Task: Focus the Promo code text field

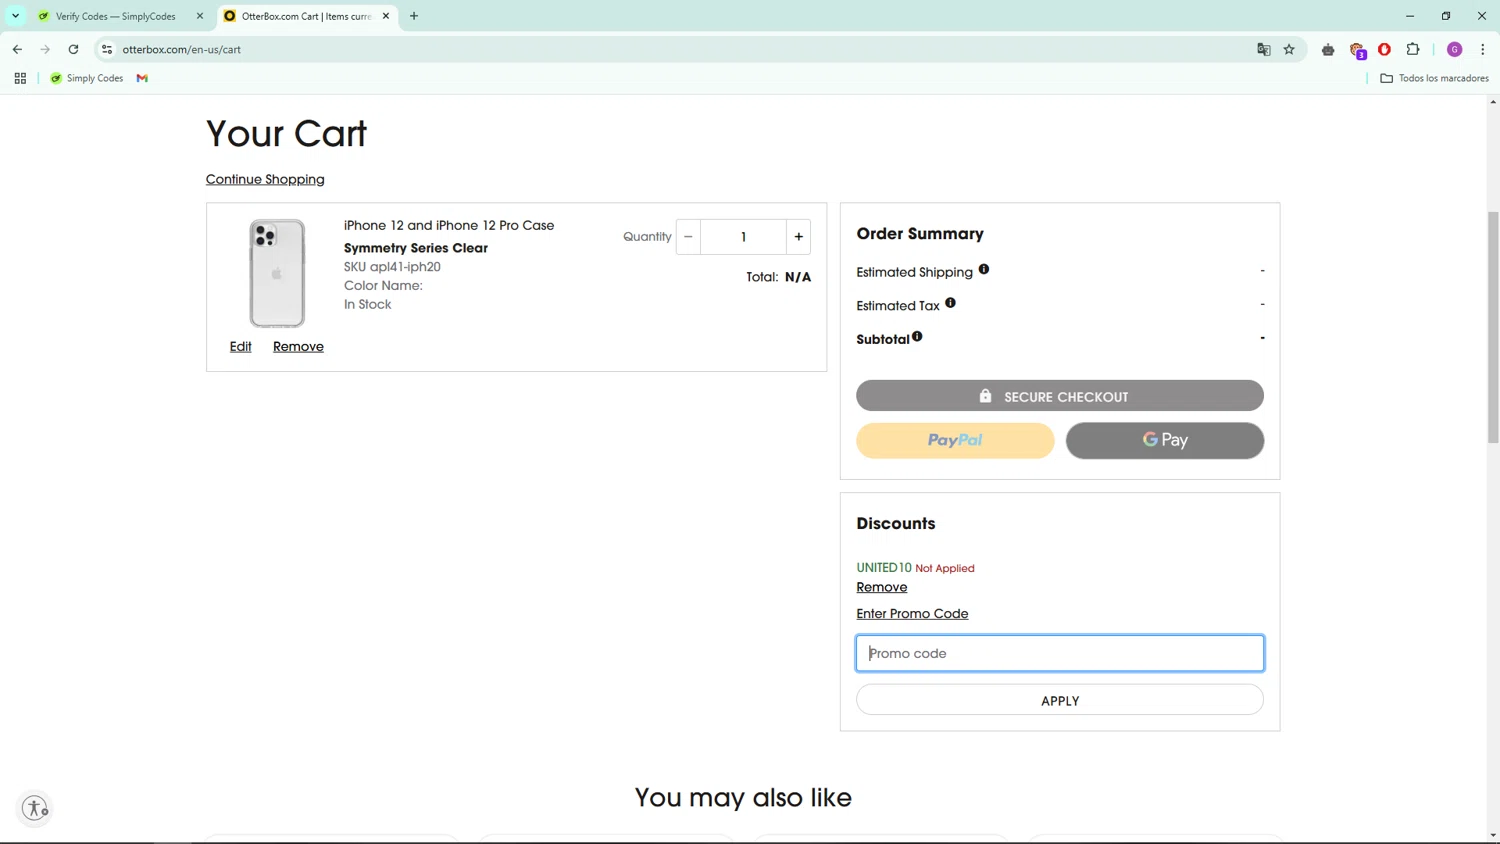Action: pos(1060,653)
